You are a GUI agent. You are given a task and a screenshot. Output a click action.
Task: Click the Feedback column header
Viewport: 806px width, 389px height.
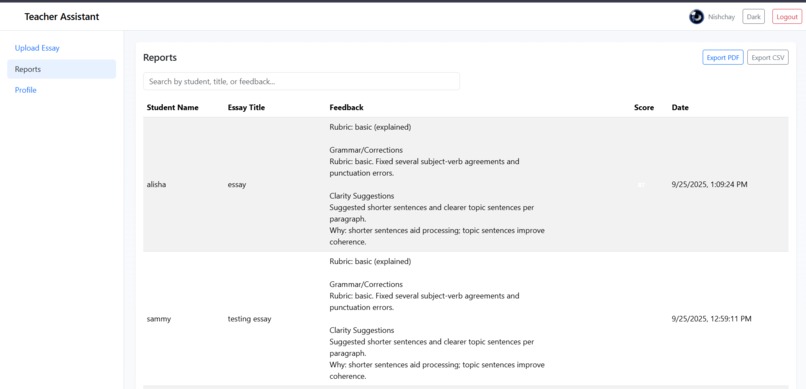pos(346,107)
